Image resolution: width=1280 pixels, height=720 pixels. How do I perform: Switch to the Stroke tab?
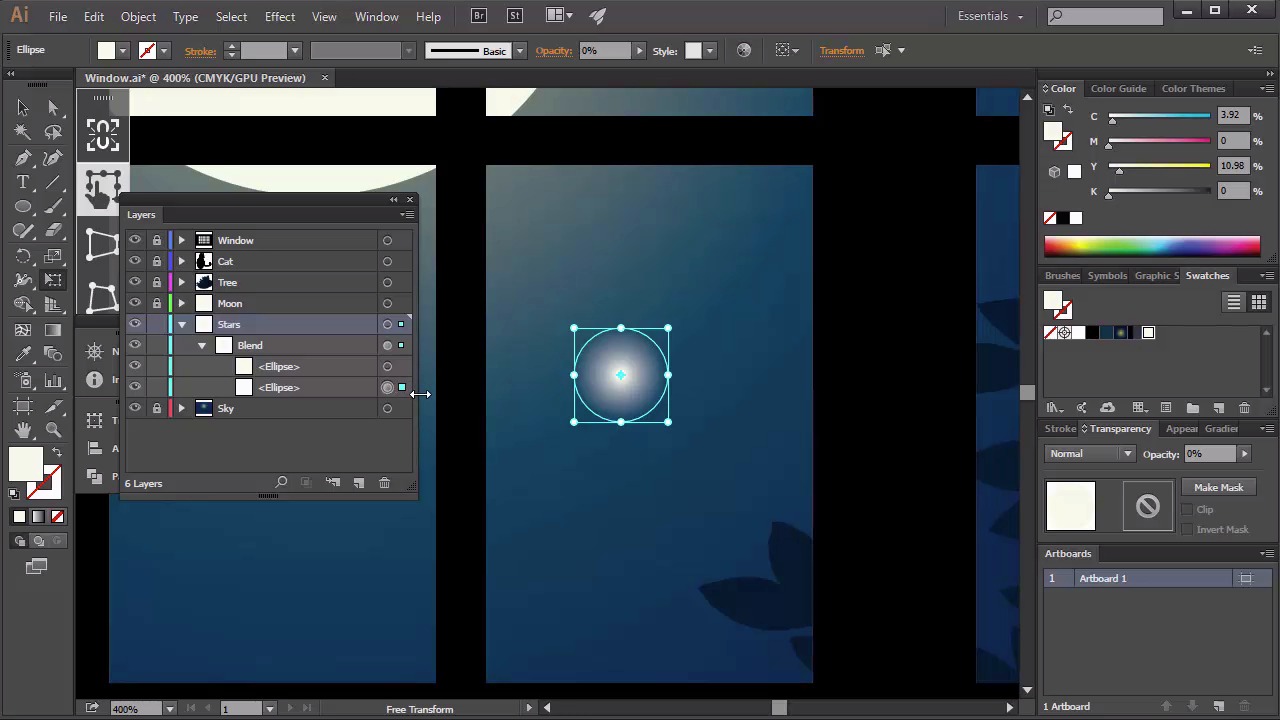(1060, 428)
